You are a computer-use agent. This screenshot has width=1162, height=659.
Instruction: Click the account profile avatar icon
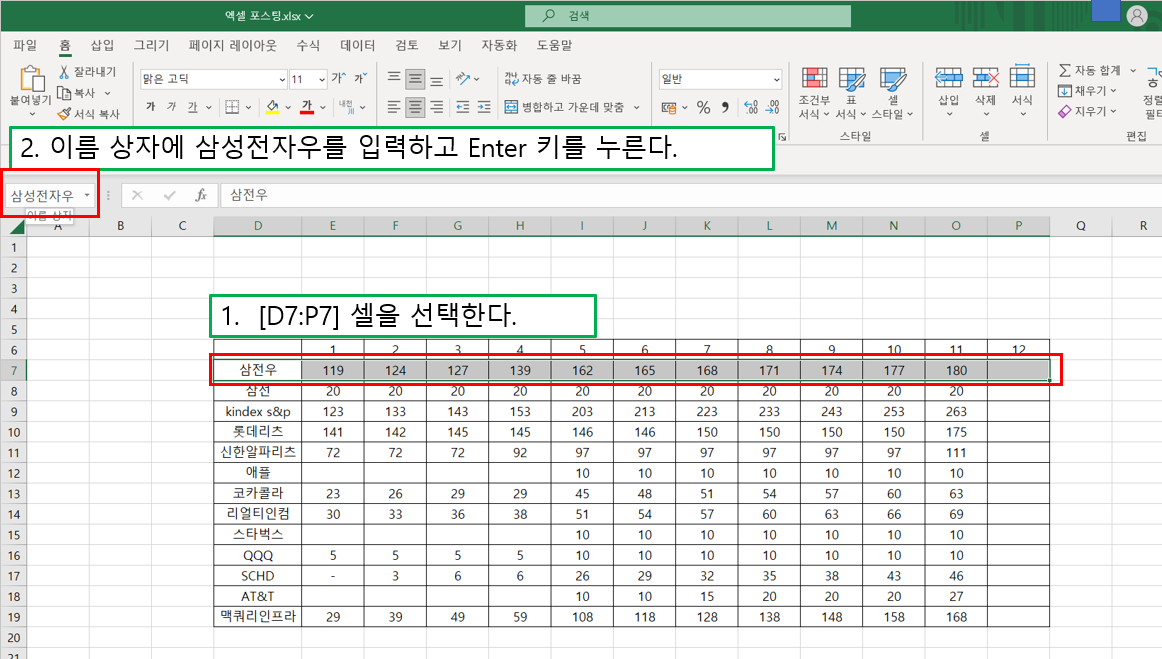(x=1137, y=16)
